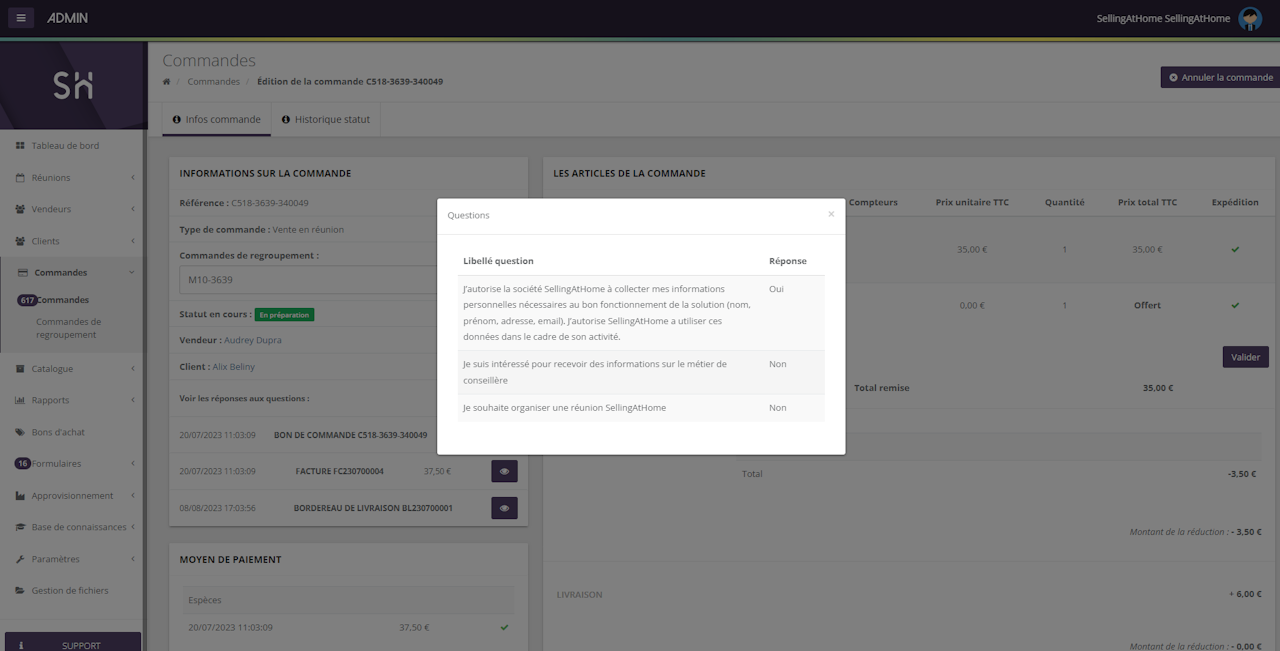Click the Bons d'achat tag icon
Viewport: 1280px width, 651px height.
pyautogui.click(x=20, y=432)
